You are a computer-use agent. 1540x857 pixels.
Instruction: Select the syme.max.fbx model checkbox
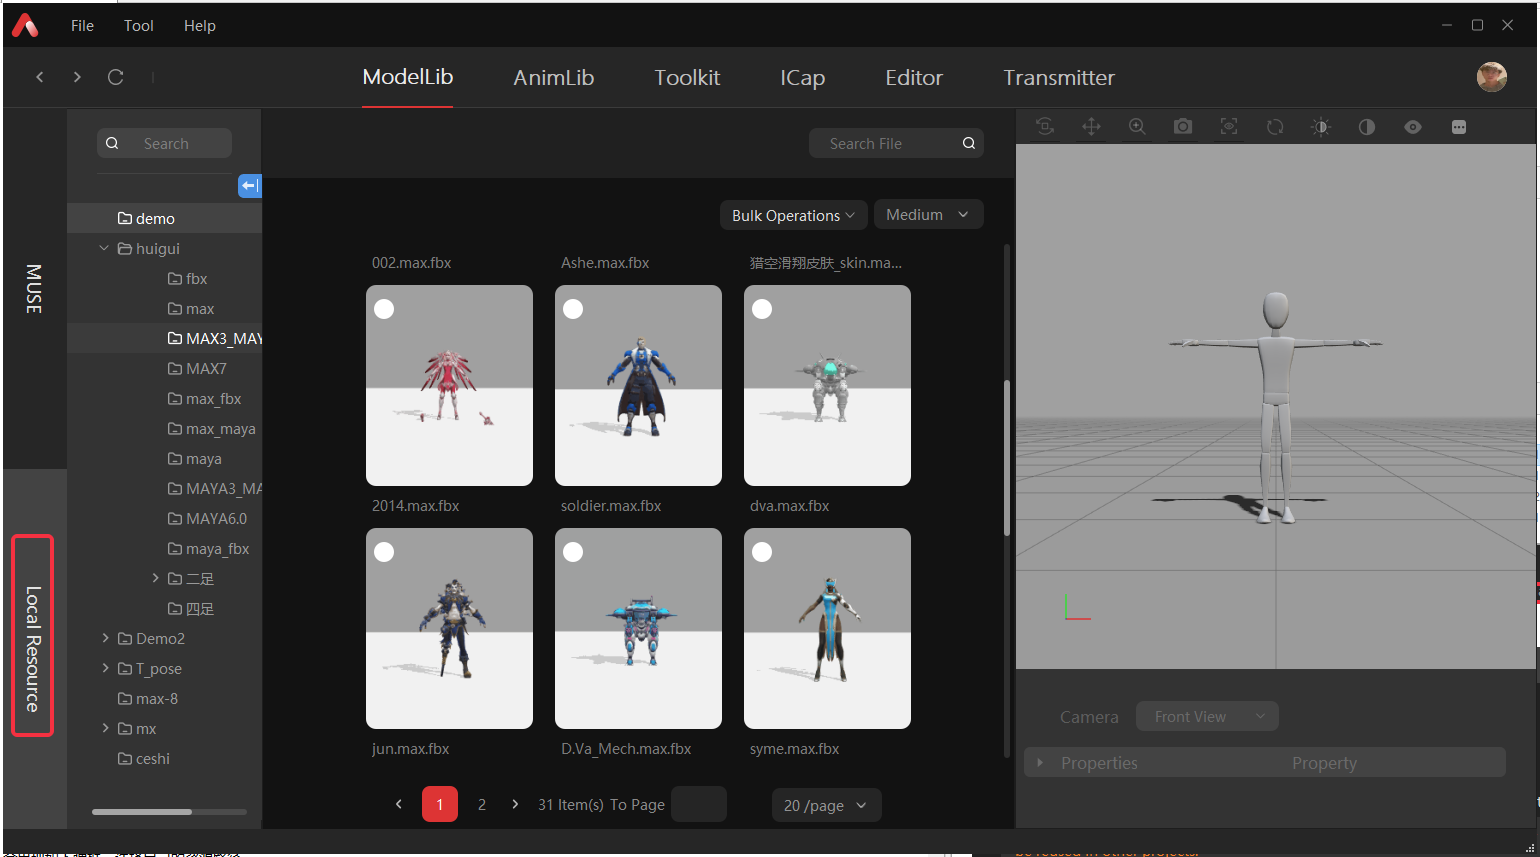762,552
